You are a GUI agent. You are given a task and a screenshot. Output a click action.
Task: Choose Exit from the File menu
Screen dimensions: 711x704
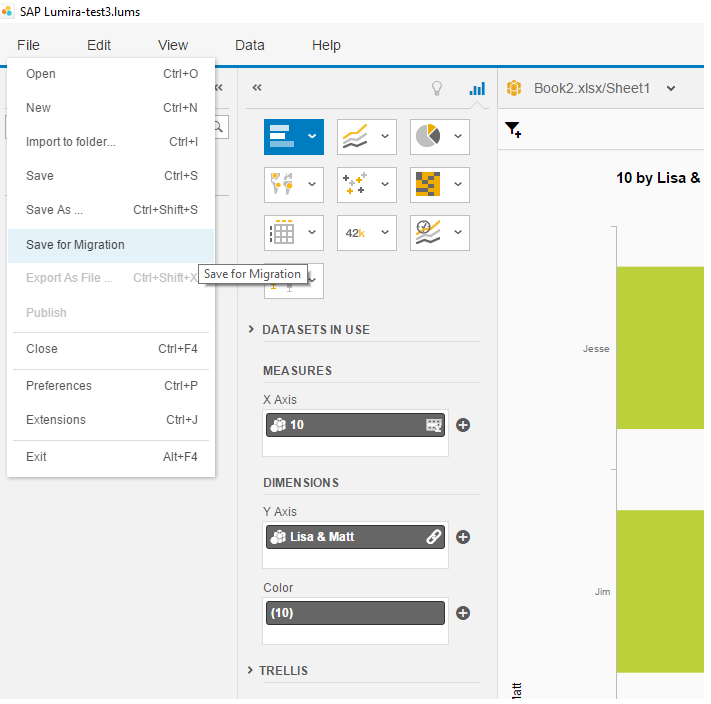tap(111, 456)
